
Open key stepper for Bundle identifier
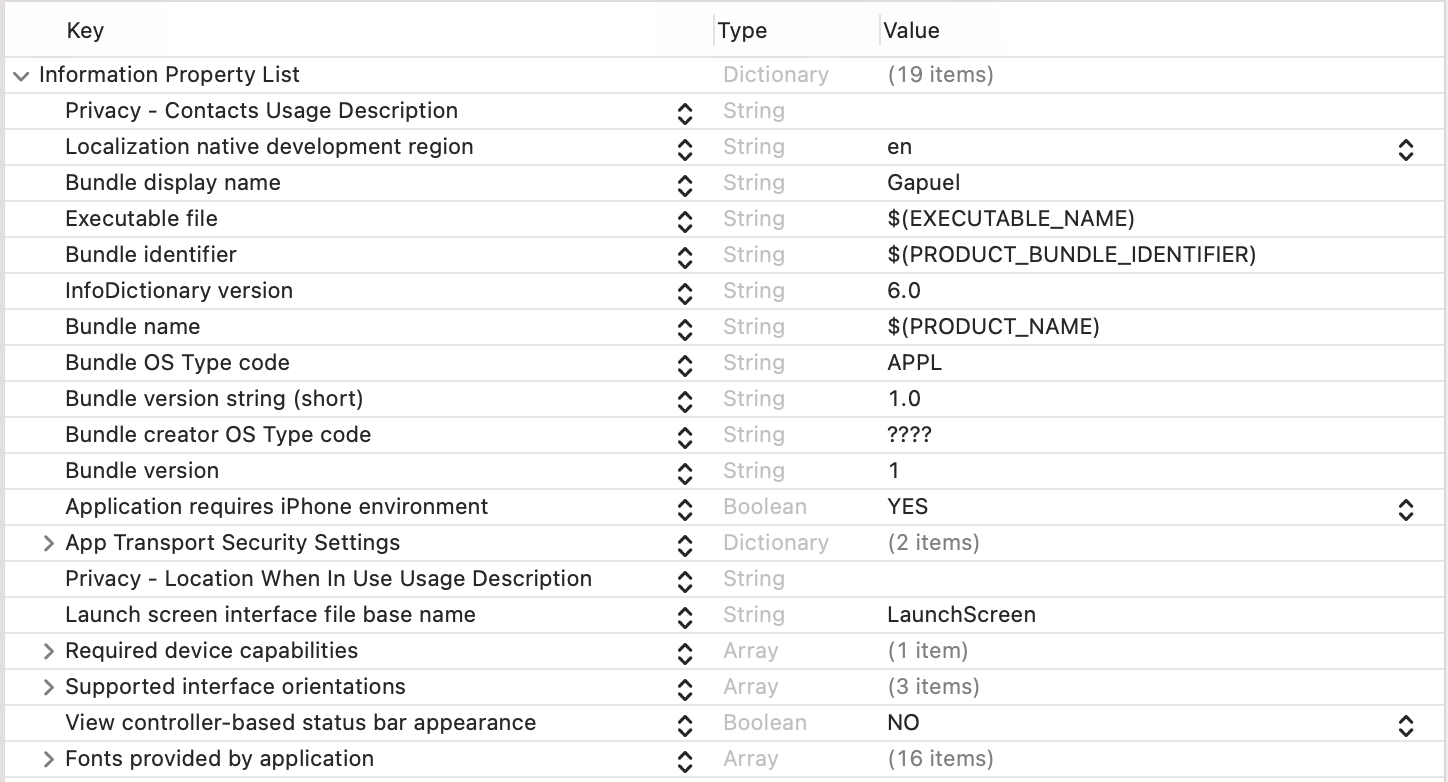click(685, 257)
